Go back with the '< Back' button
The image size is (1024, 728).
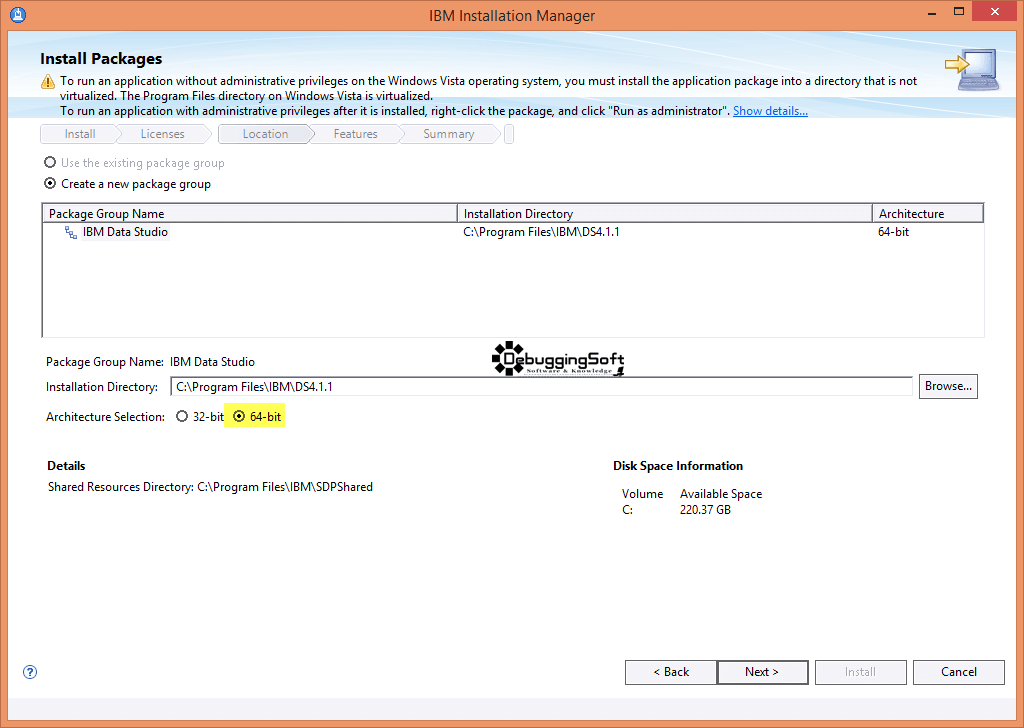(x=671, y=672)
